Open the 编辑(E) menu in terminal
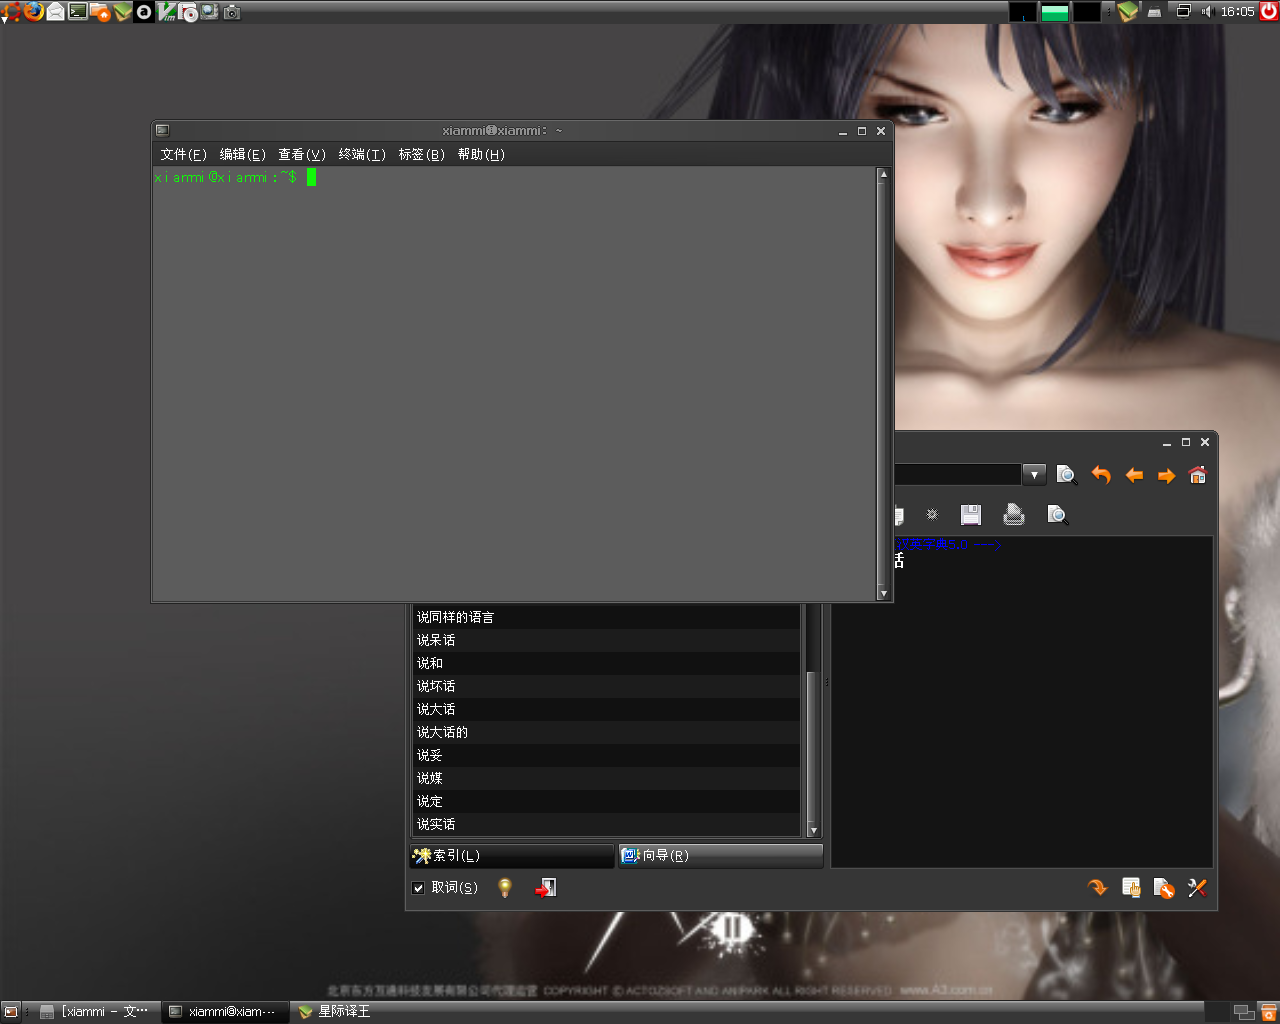 coord(242,154)
